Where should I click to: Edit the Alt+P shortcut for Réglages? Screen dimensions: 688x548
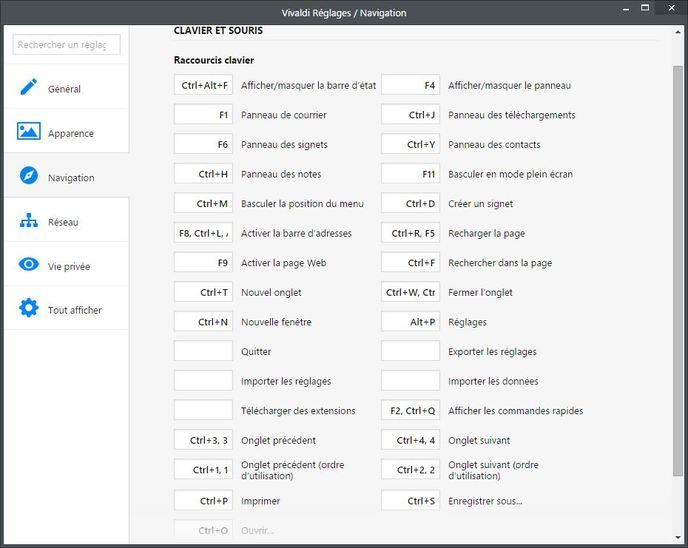410,322
